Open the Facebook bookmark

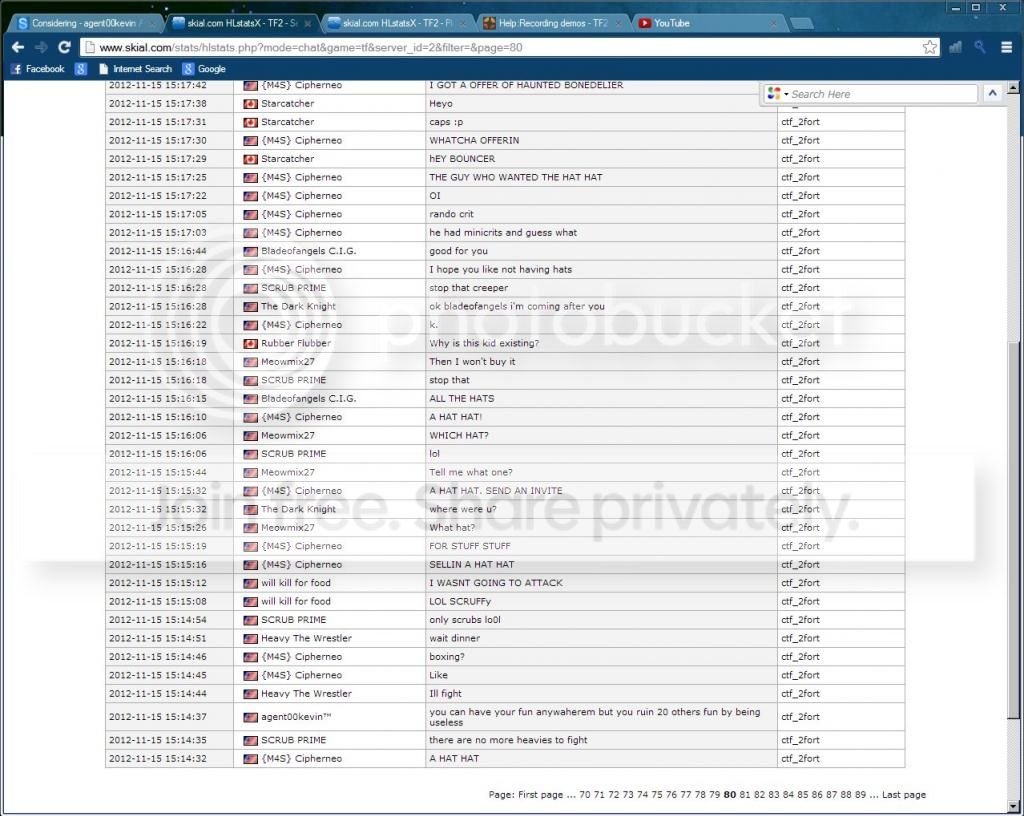point(38,69)
